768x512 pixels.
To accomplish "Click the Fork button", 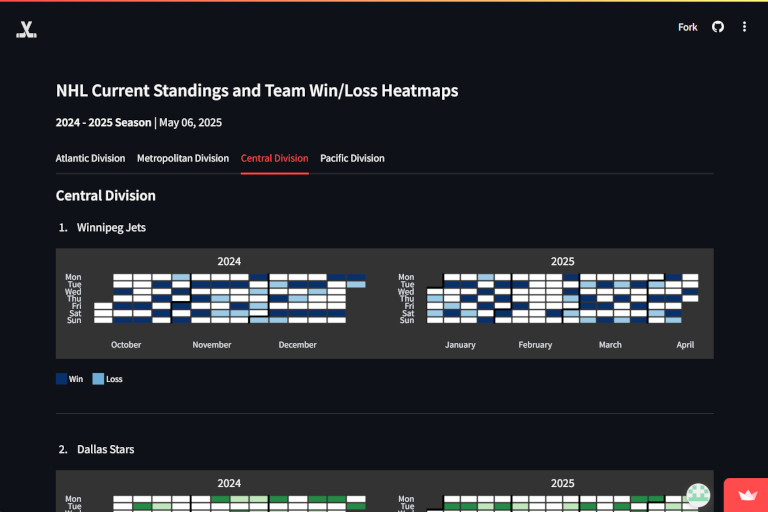I will point(687,27).
